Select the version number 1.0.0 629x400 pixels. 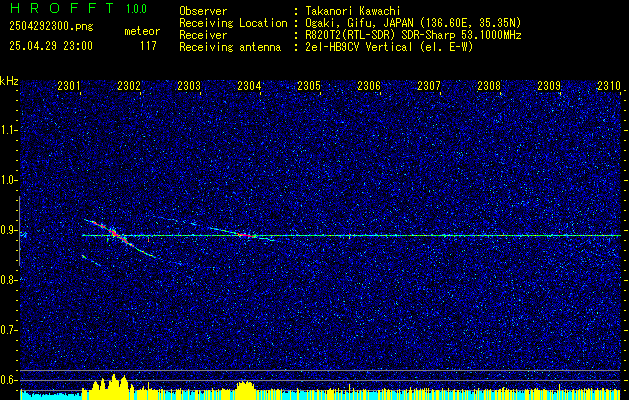[136, 9]
